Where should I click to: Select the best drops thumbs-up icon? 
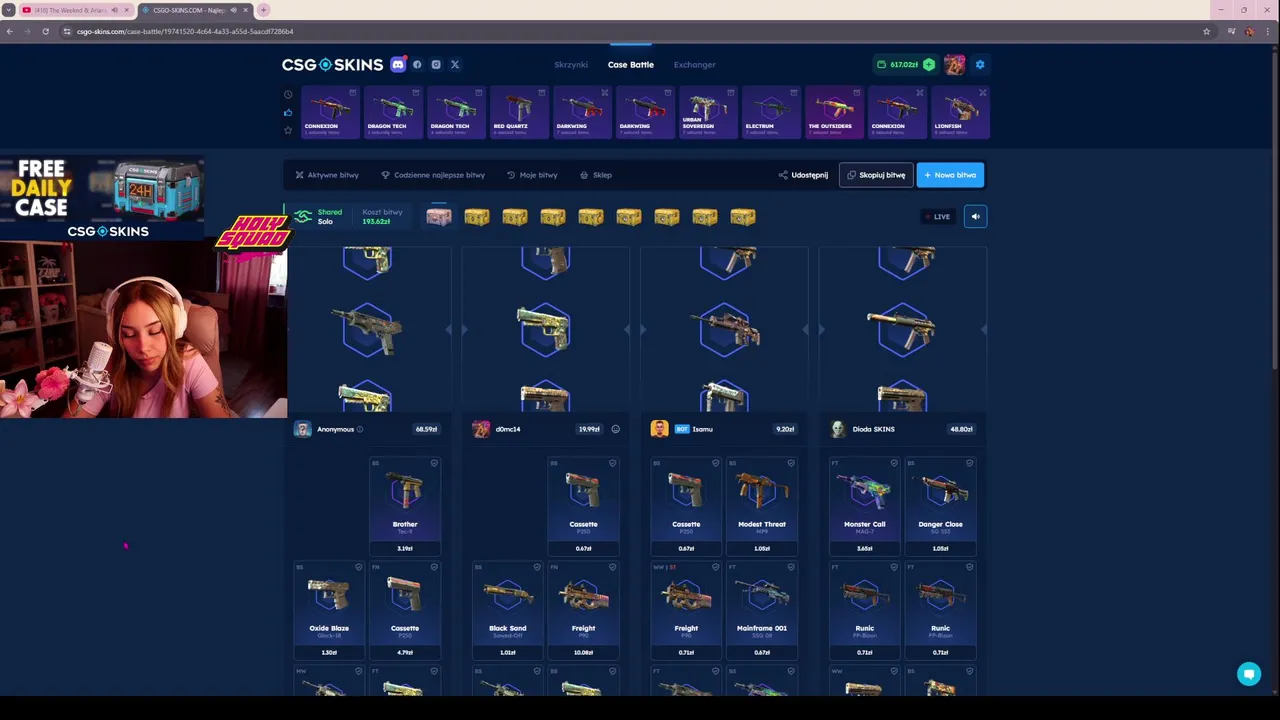288,112
